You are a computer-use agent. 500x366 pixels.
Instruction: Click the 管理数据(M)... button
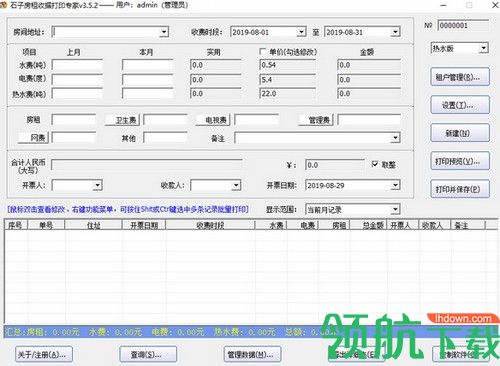[252, 354]
